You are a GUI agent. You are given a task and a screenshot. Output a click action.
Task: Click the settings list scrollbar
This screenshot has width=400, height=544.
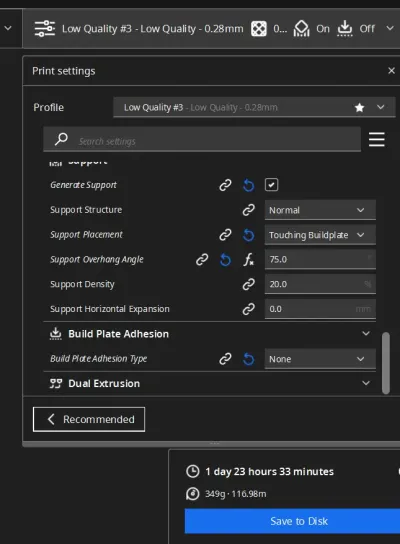click(386, 363)
